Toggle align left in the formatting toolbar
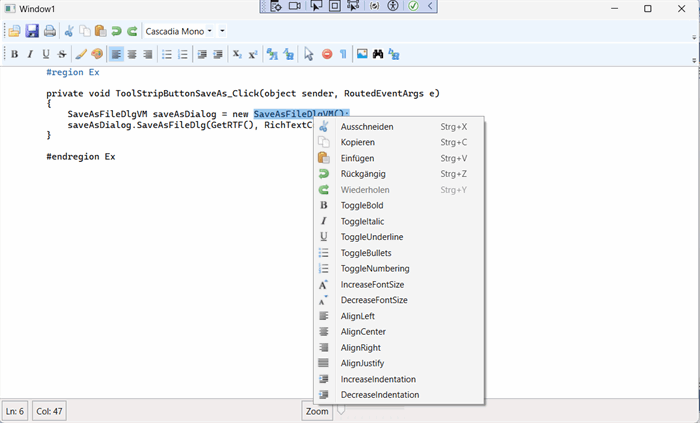Viewport: 700px width, 423px height. [116, 54]
